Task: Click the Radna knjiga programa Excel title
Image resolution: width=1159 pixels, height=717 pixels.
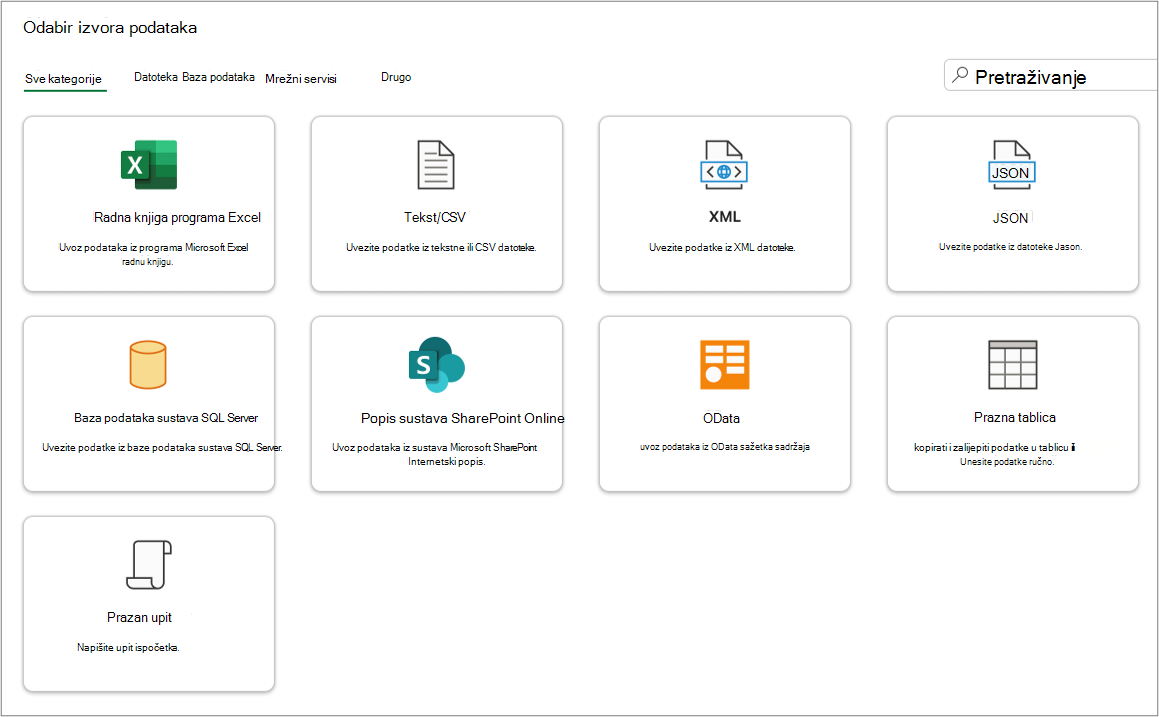Action: click(x=177, y=217)
